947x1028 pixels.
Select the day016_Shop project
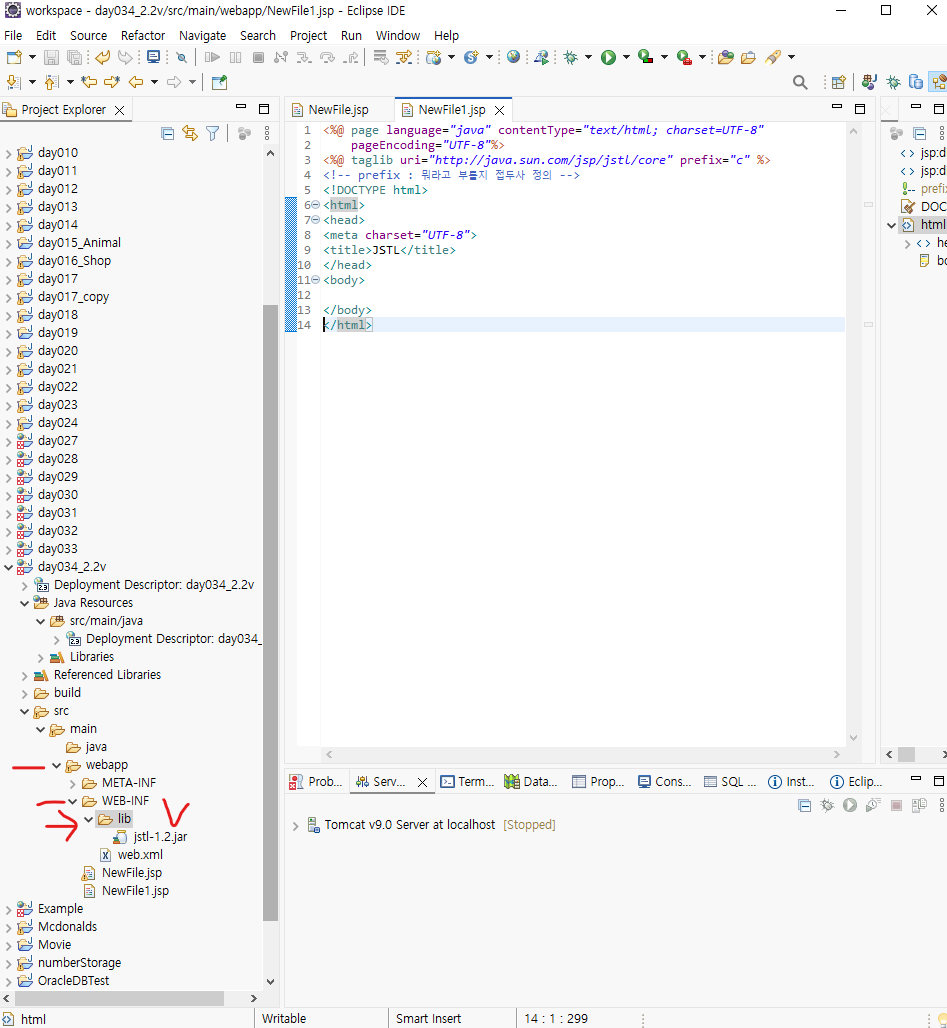74,261
